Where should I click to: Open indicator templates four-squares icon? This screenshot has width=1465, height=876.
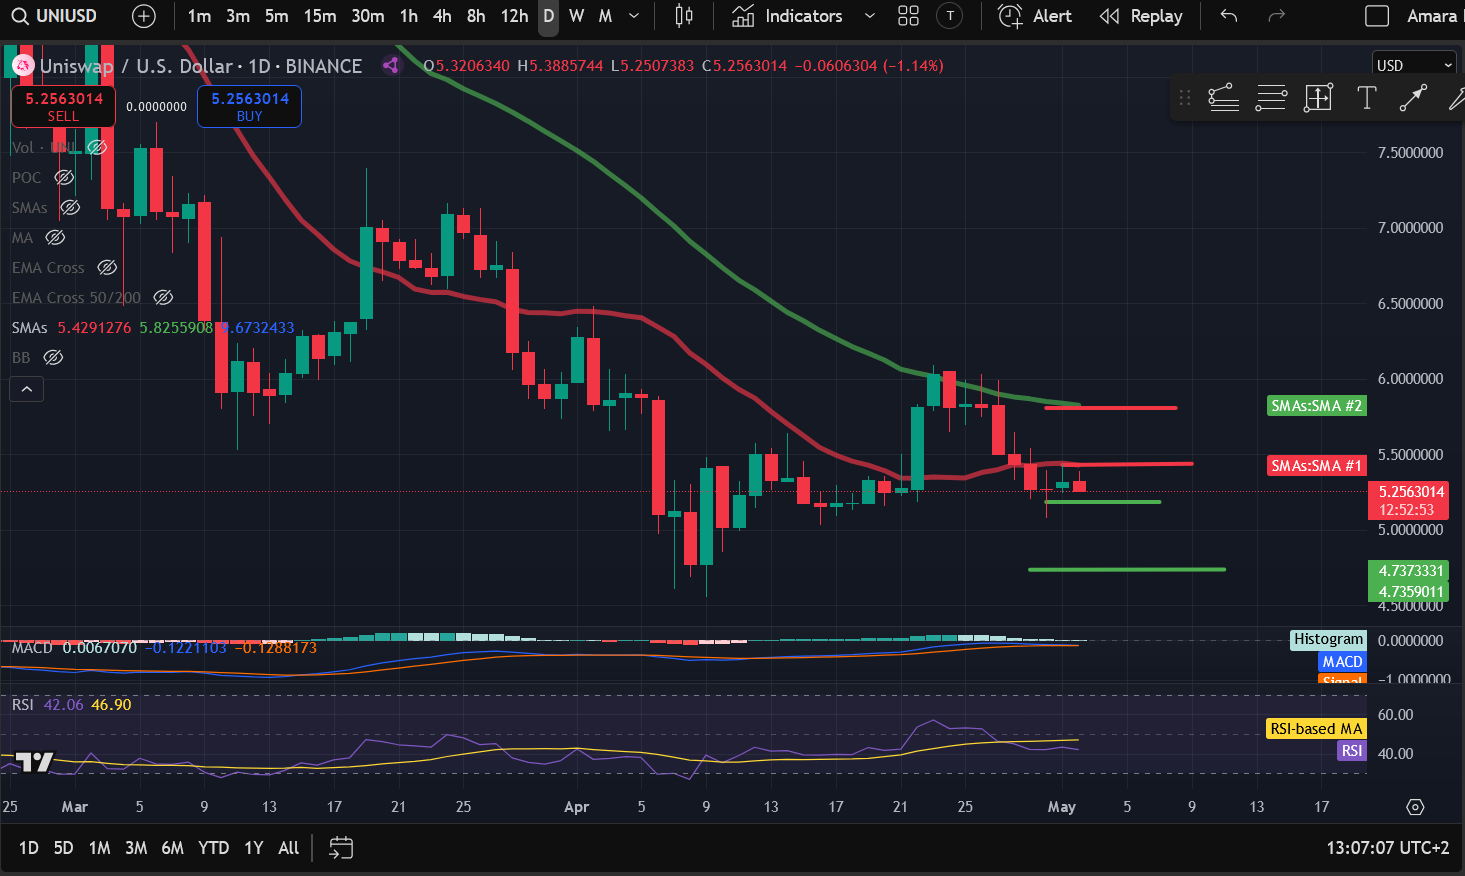908,16
